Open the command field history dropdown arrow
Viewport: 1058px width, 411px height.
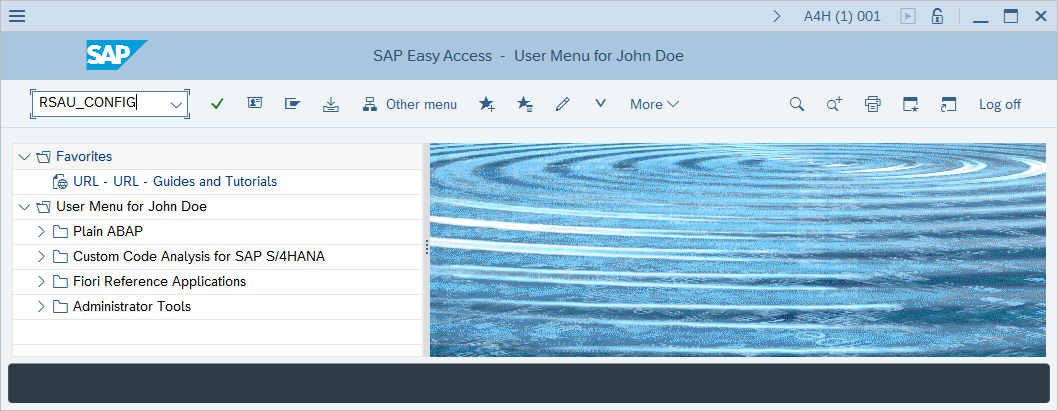pos(176,104)
